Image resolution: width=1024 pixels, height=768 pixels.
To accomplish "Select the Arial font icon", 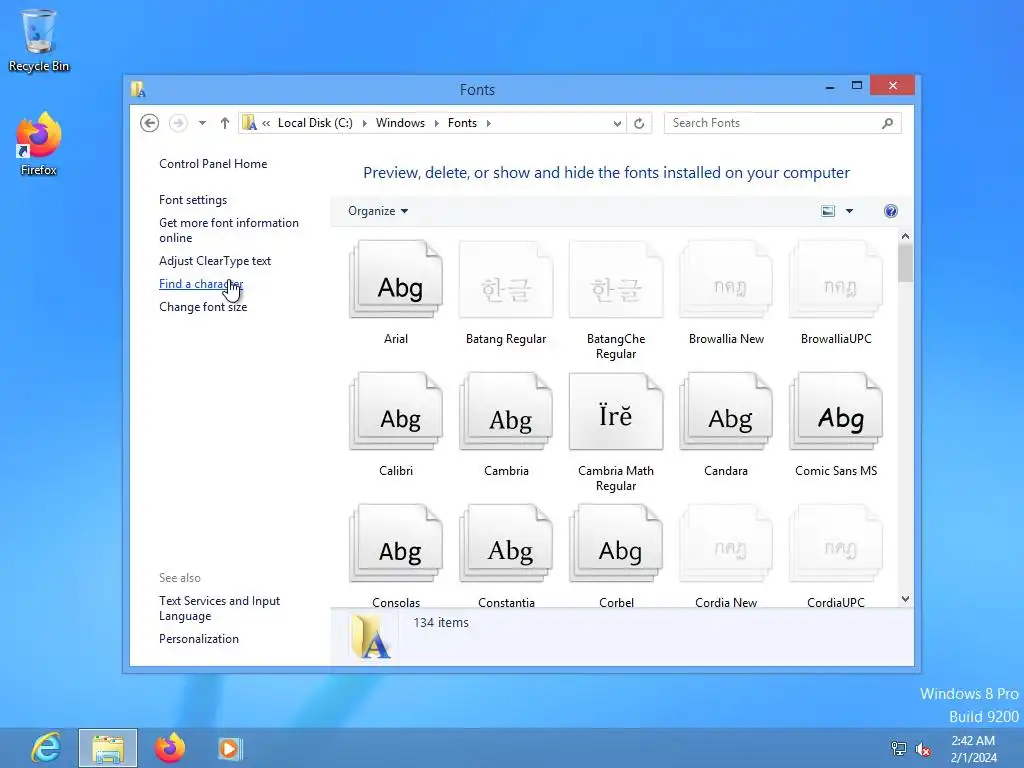I will click(396, 280).
